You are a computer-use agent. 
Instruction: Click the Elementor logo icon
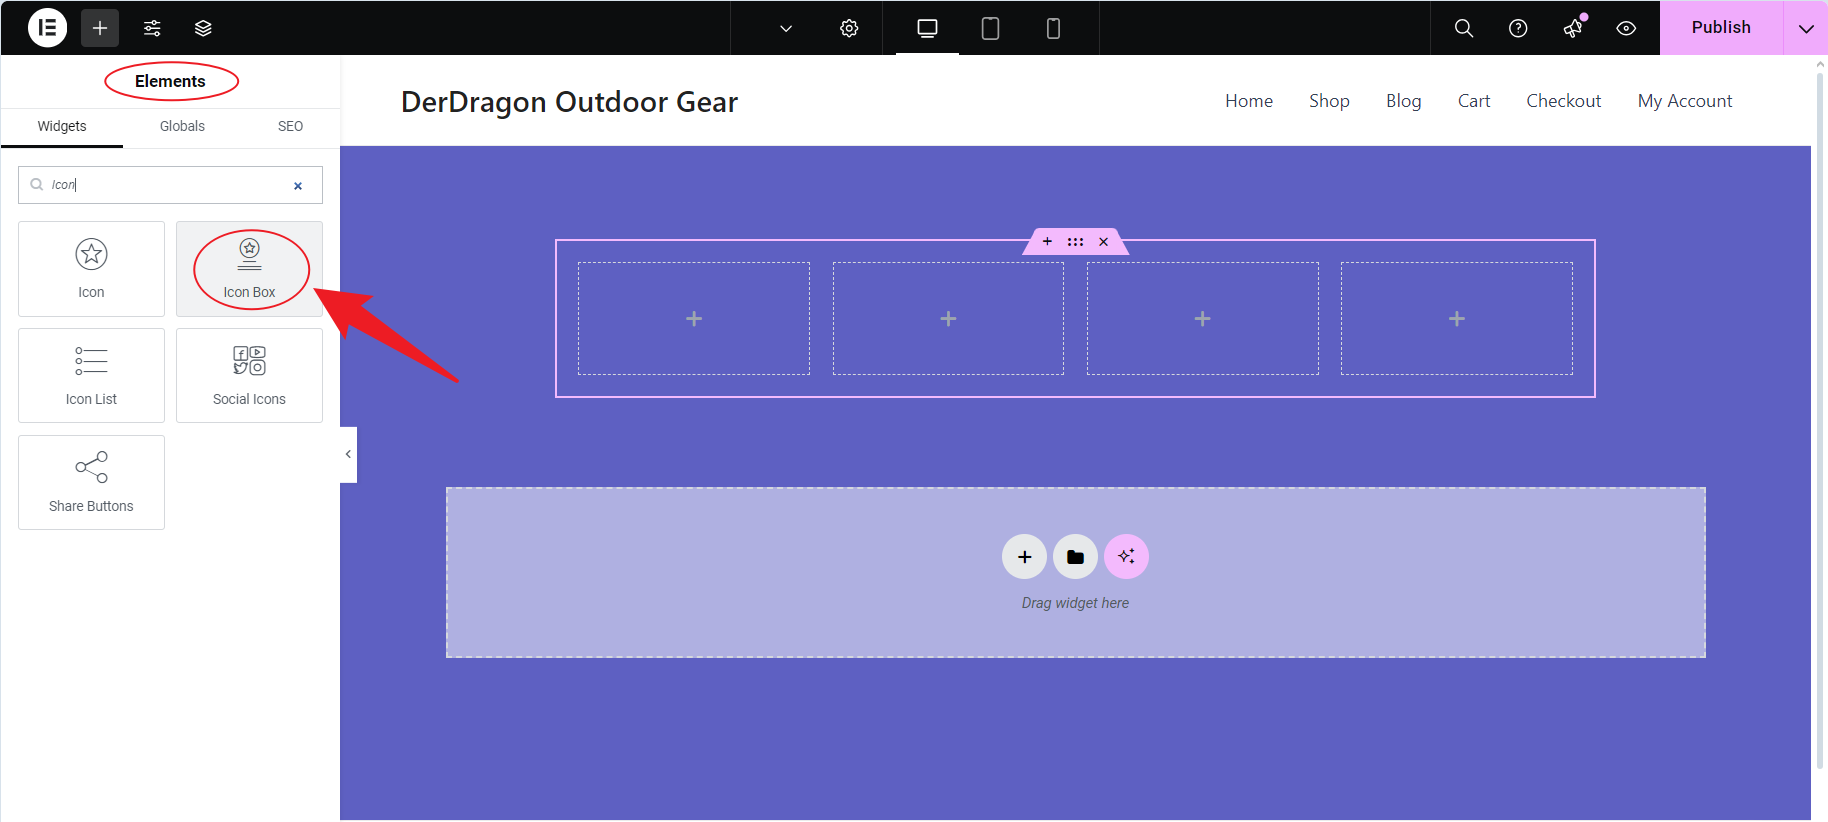click(x=47, y=28)
